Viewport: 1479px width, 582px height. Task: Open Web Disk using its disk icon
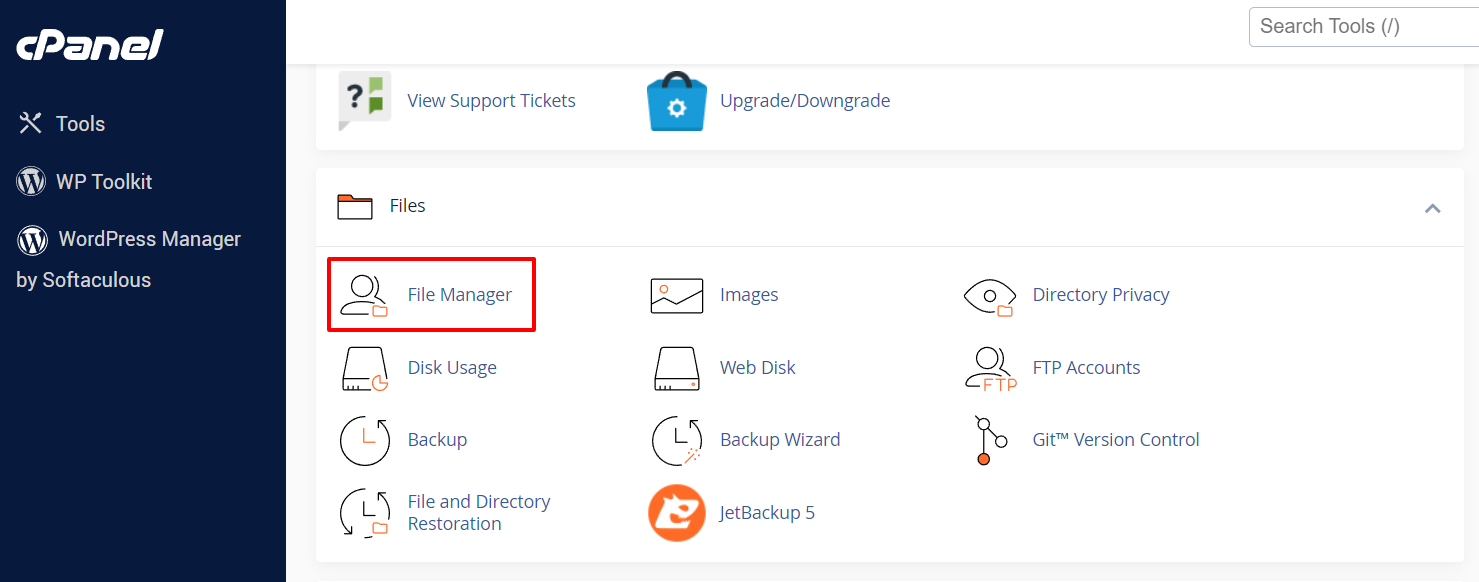(x=676, y=367)
